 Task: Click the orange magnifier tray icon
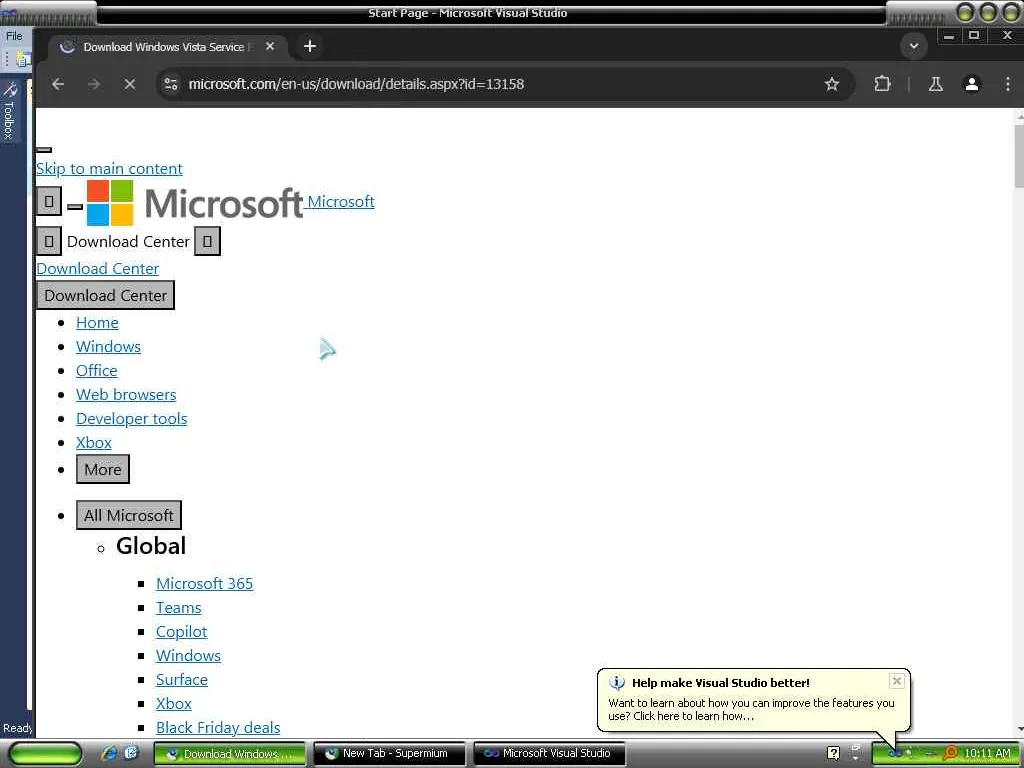coord(951,754)
